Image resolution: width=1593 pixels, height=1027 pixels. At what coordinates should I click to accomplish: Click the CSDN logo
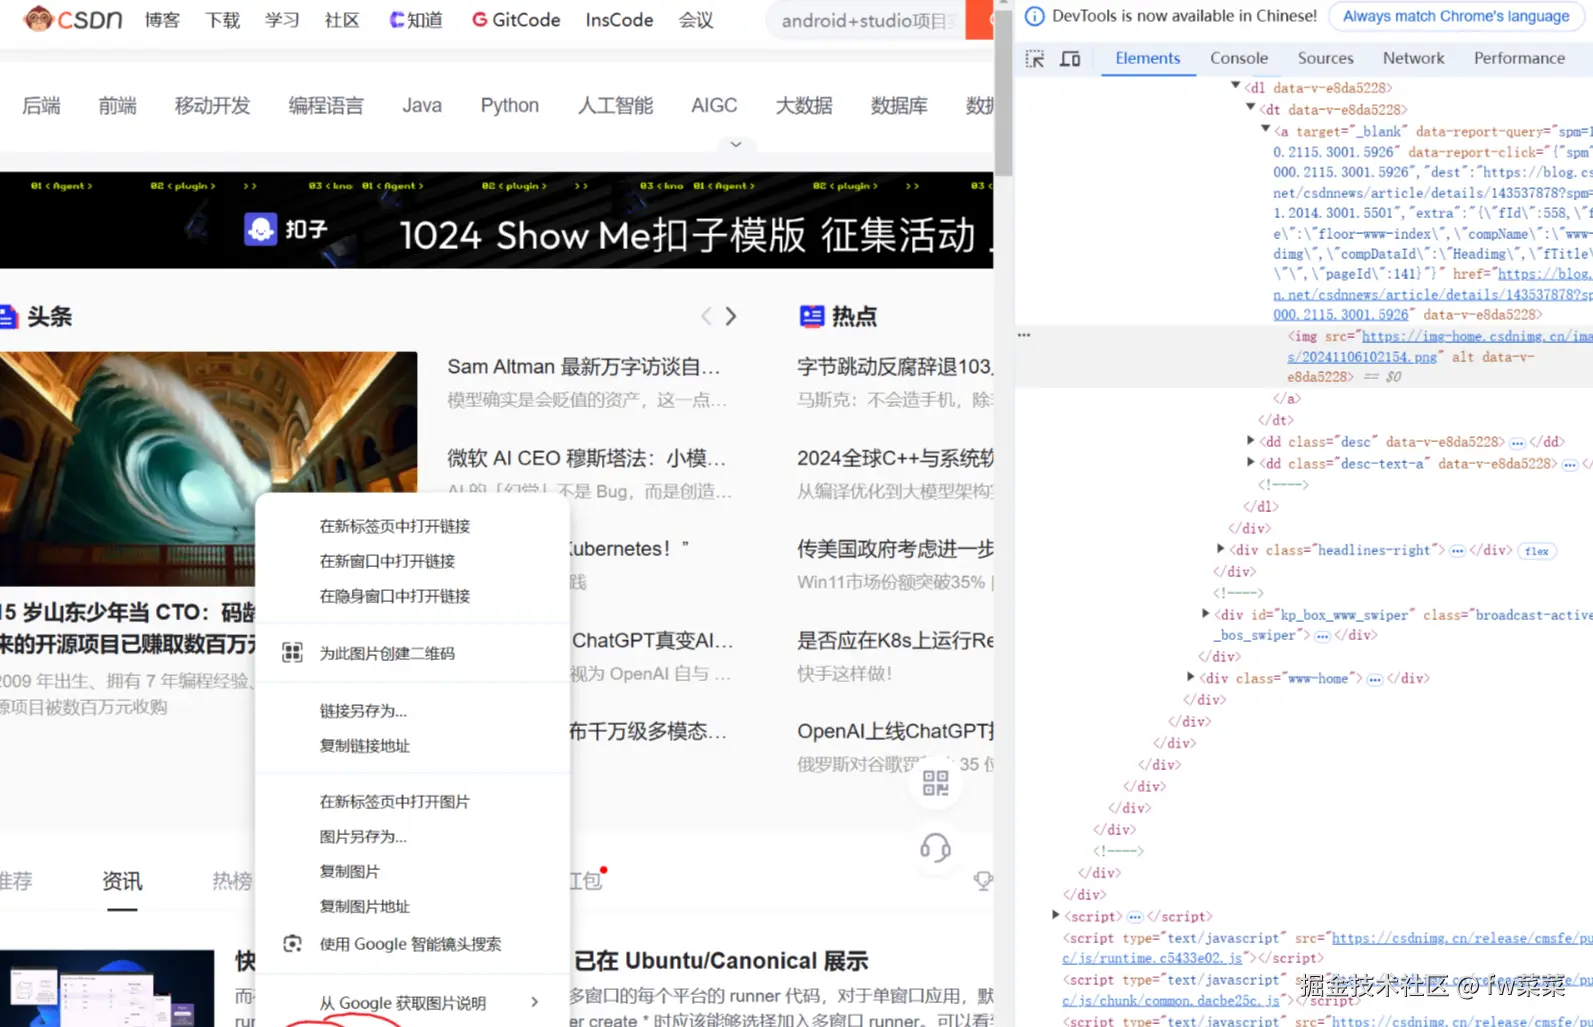[x=73, y=19]
